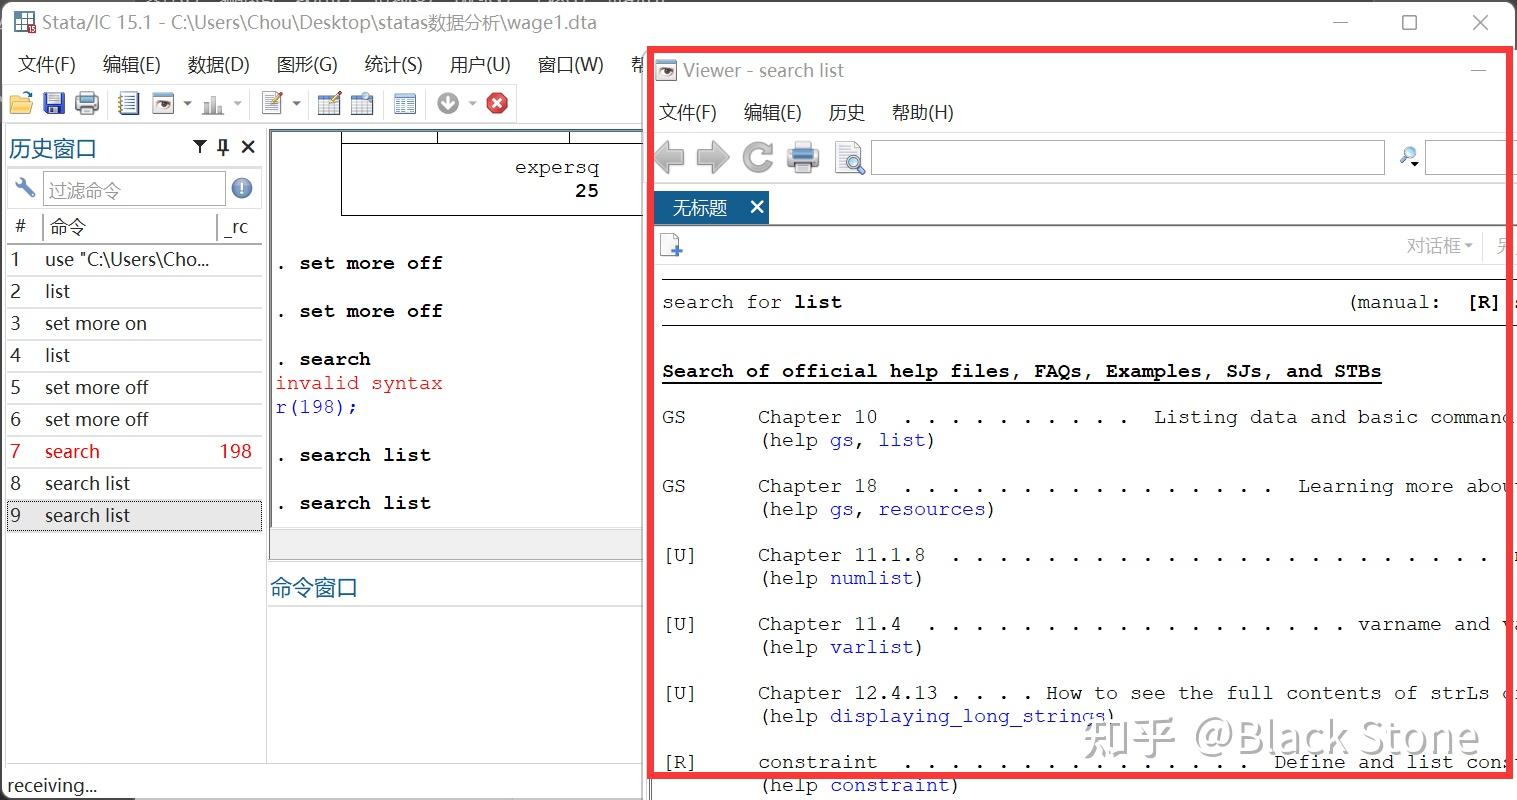
Task: Open the Data Browser icon
Action: 362,103
